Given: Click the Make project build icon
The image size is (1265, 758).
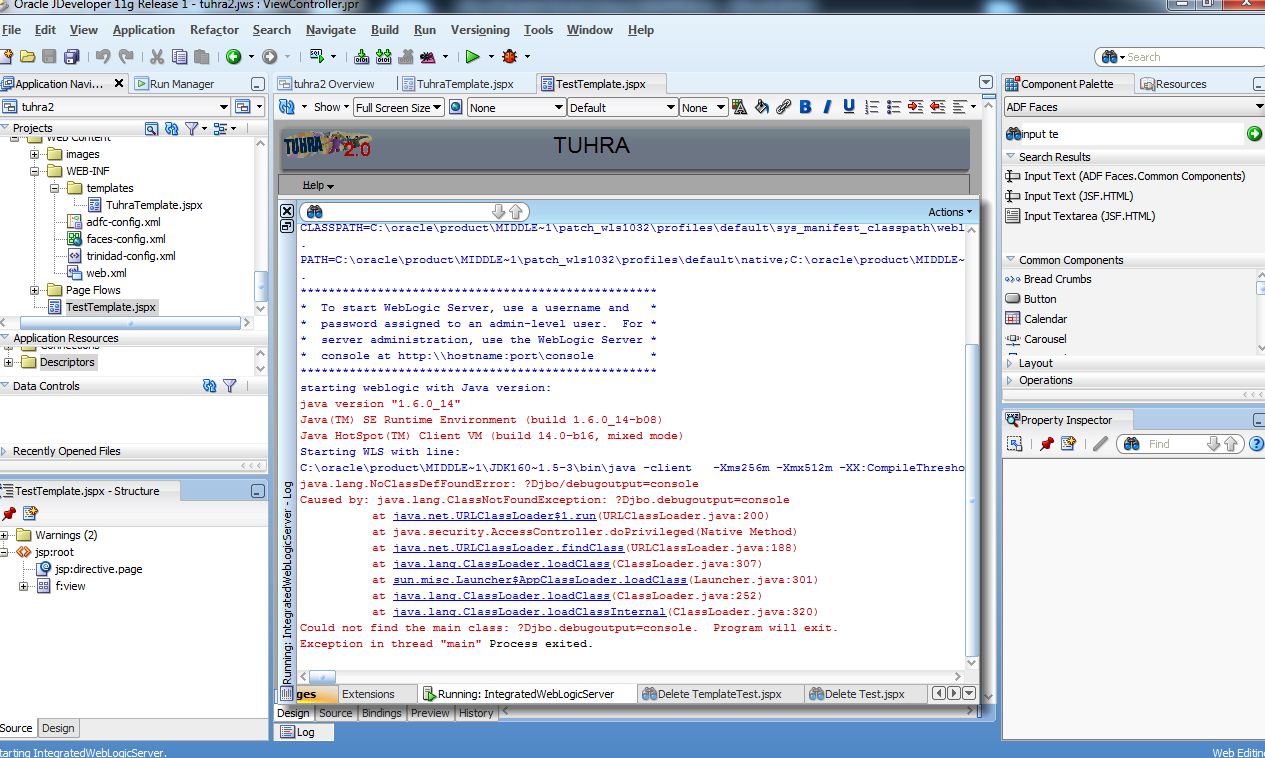Looking at the screenshot, I should [361, 57].
